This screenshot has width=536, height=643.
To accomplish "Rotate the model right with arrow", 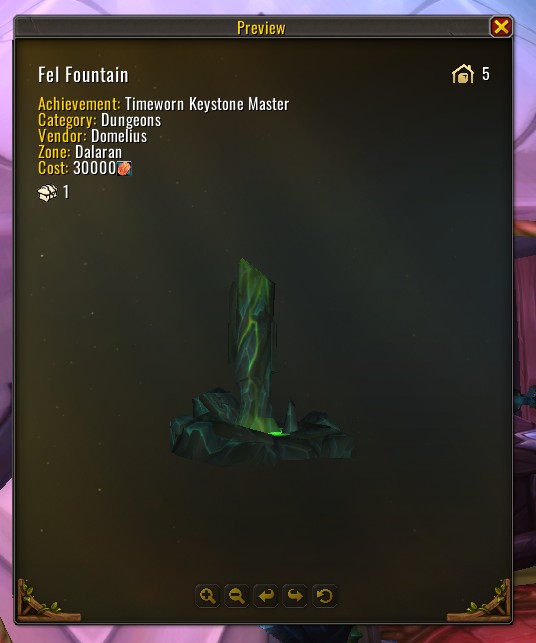I will tap(295, 595).
